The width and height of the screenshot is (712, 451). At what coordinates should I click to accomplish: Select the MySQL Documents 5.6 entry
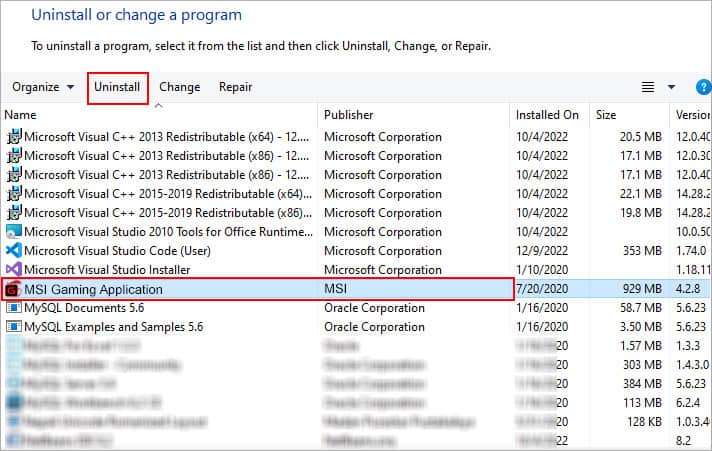point(84,308)
